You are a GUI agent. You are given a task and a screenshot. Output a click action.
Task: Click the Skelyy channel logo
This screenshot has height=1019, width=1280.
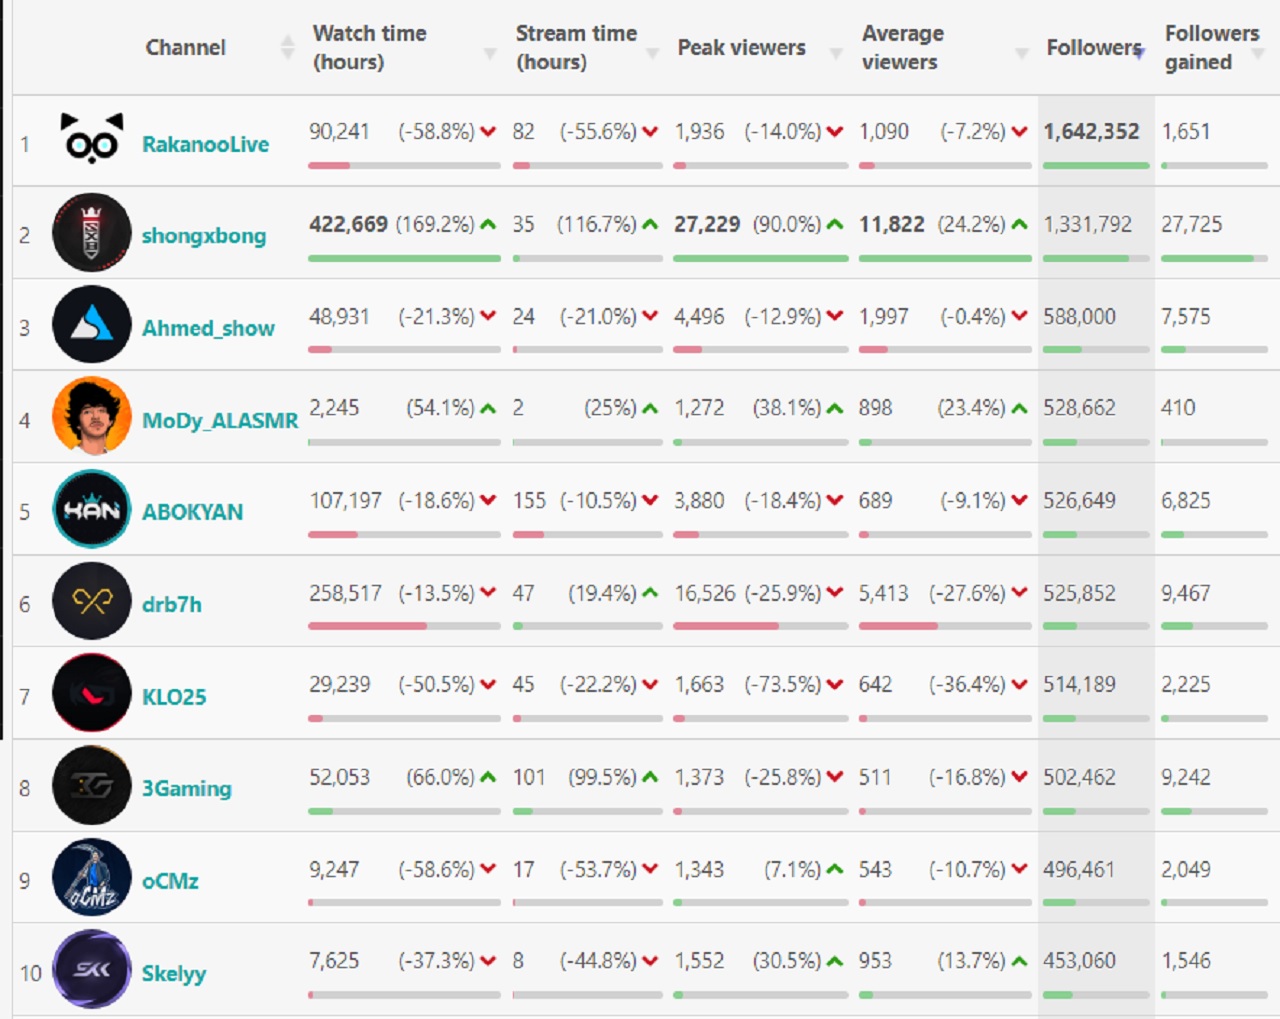point(92,970)
